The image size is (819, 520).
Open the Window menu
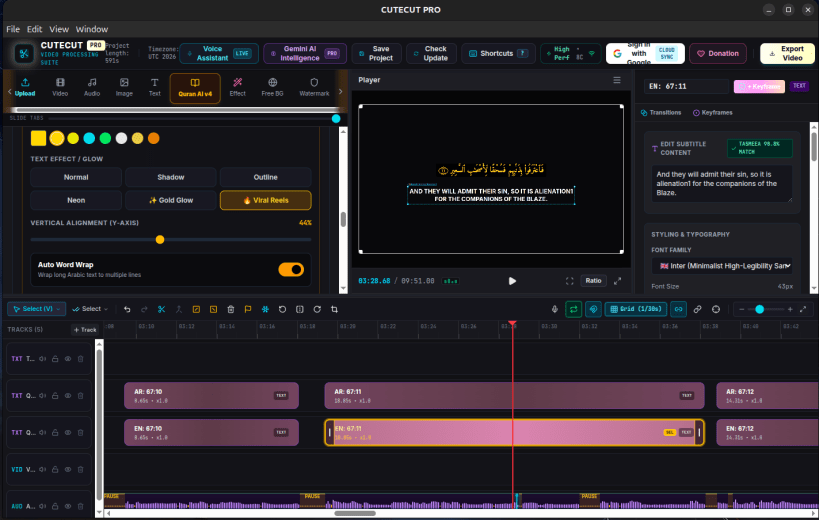(92, 29)
